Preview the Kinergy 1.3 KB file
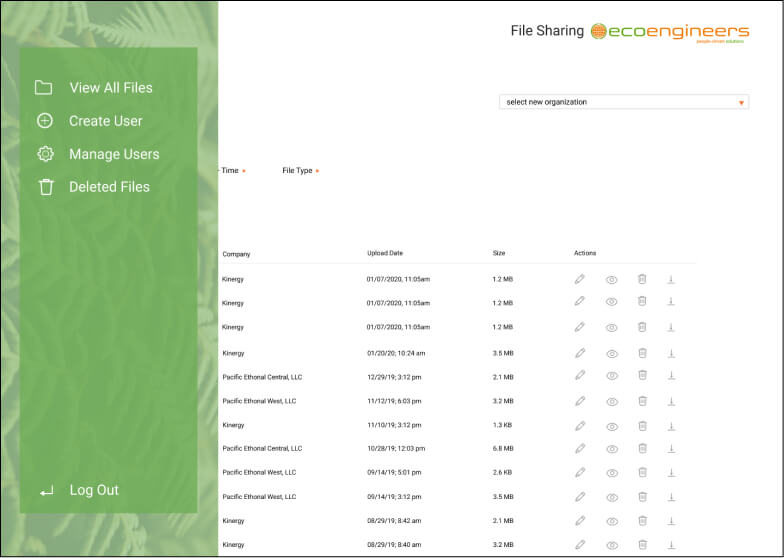784x558 pixels. [612, 426]
